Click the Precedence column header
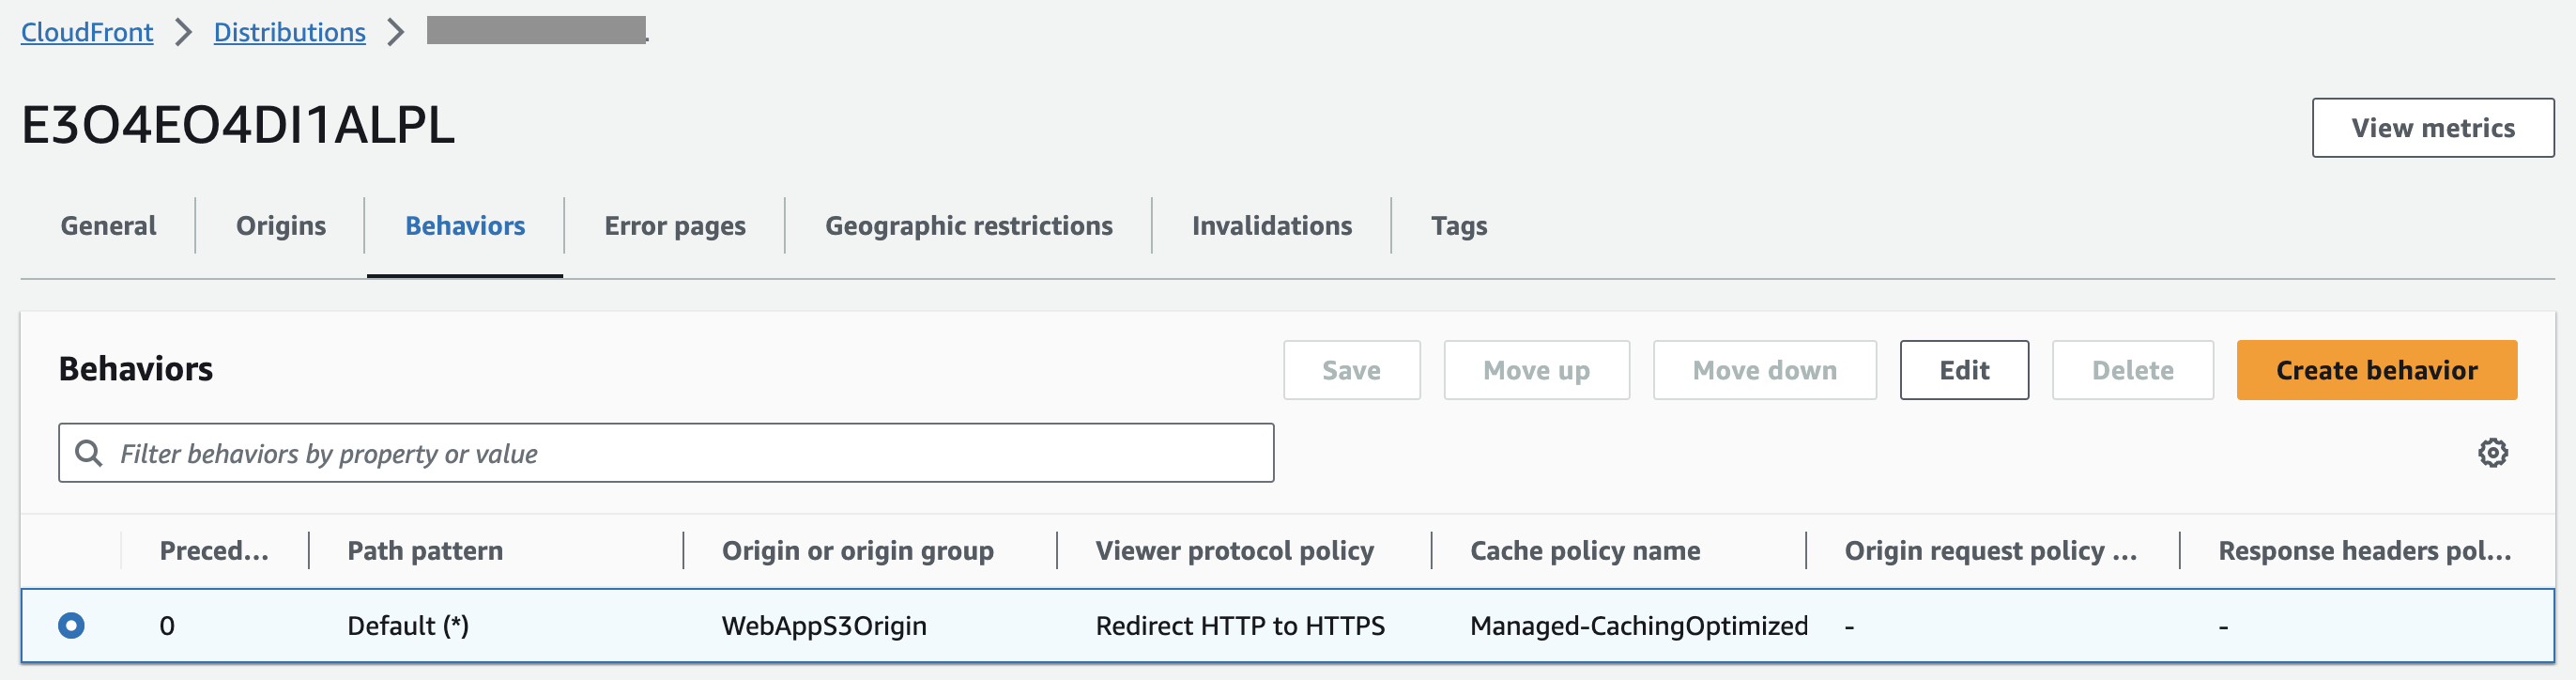Viewport: 2576px width, 680px height. (214, 551)
